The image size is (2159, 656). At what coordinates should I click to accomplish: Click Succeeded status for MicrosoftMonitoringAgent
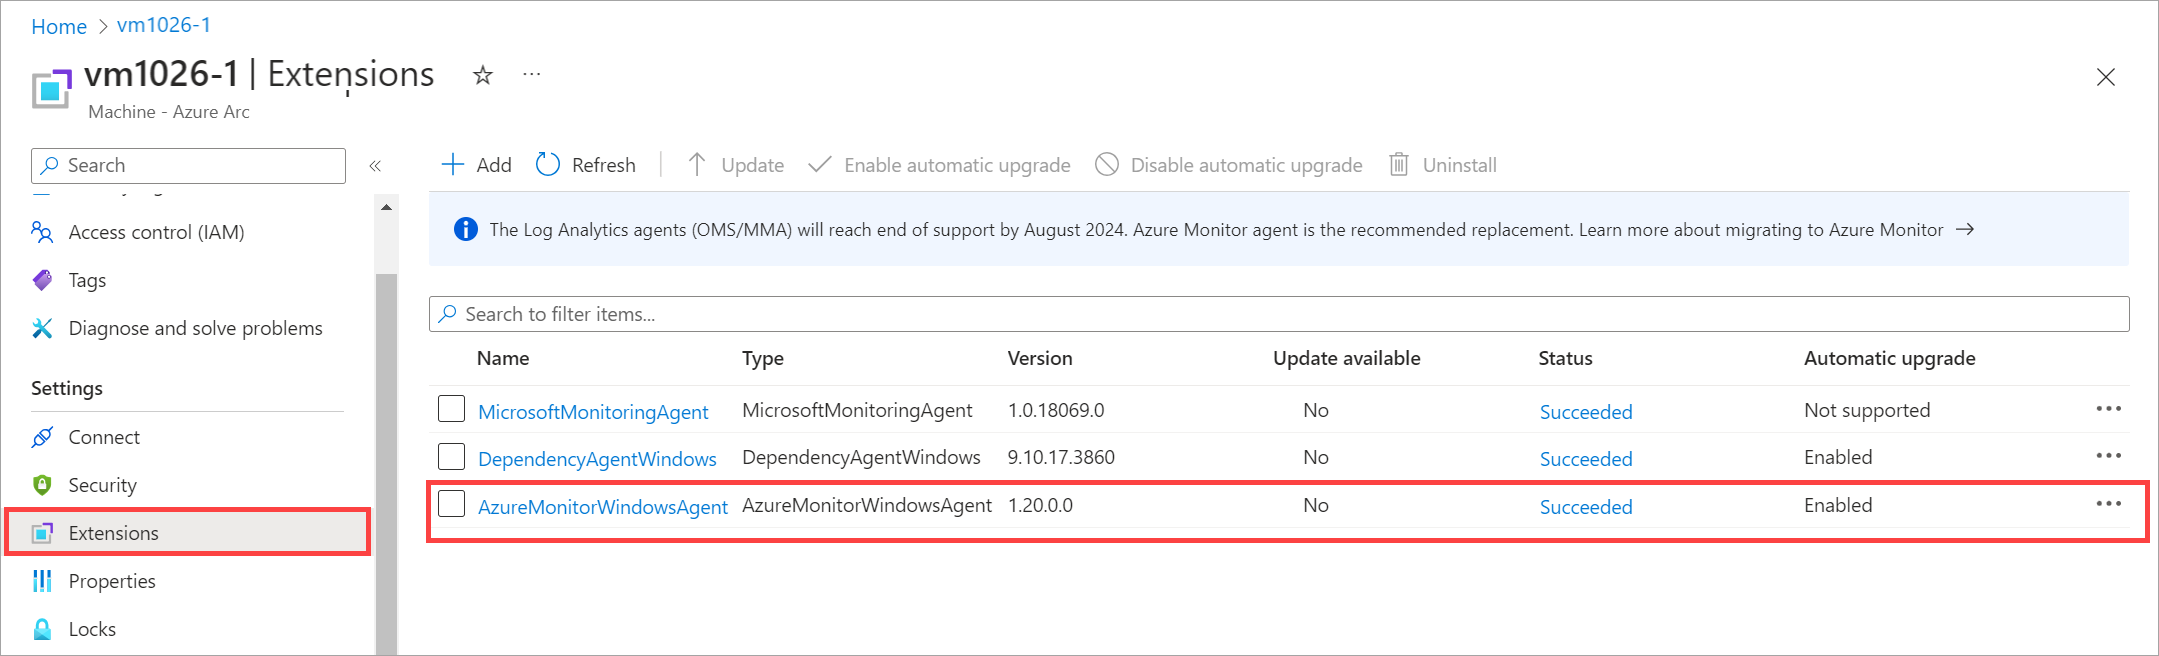pos(1586,412)
